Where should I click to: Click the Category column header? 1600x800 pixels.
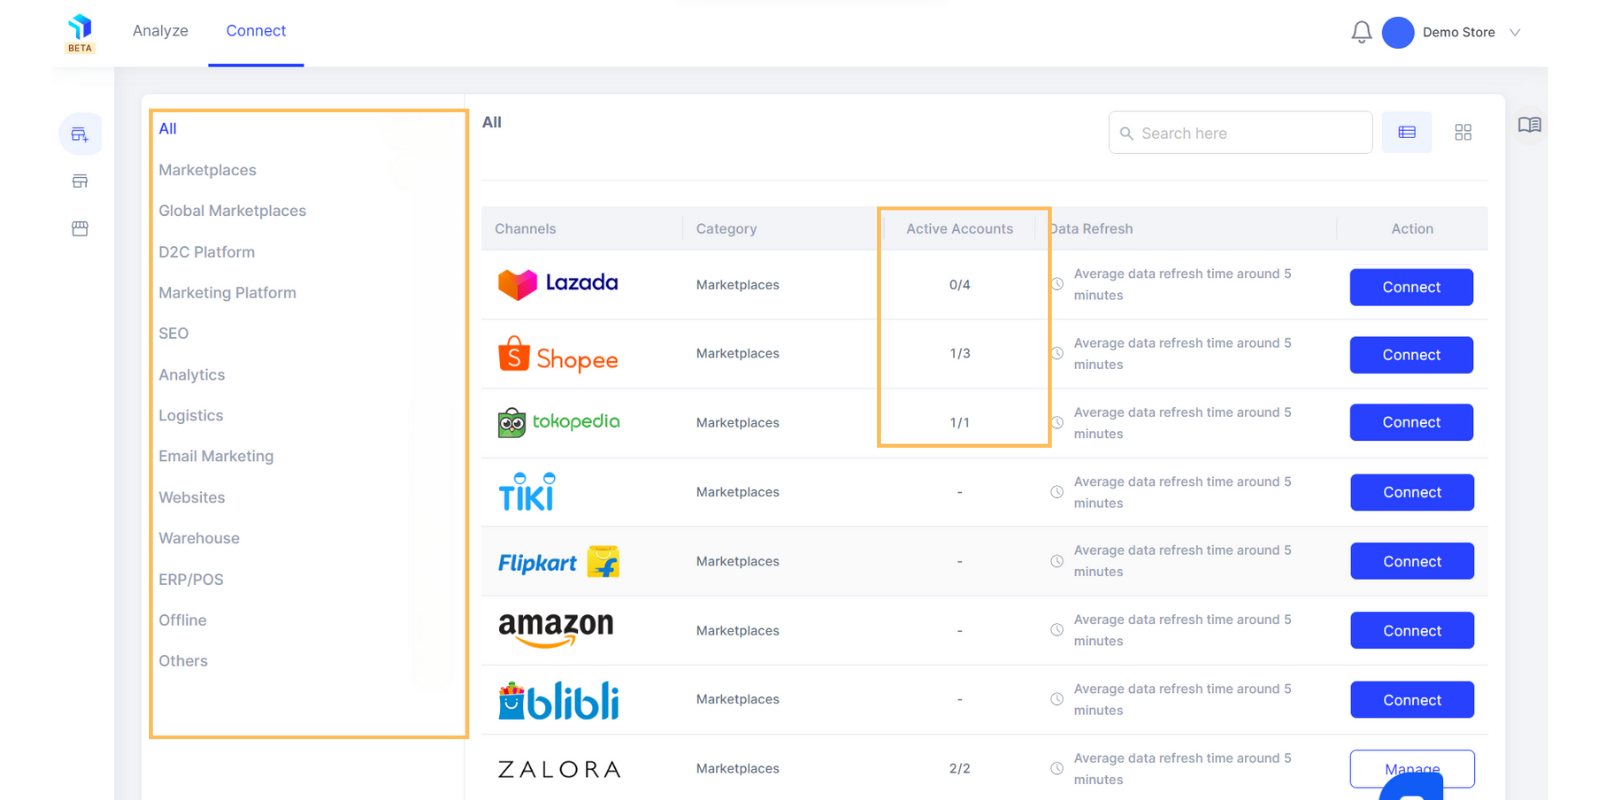[726, 229]
